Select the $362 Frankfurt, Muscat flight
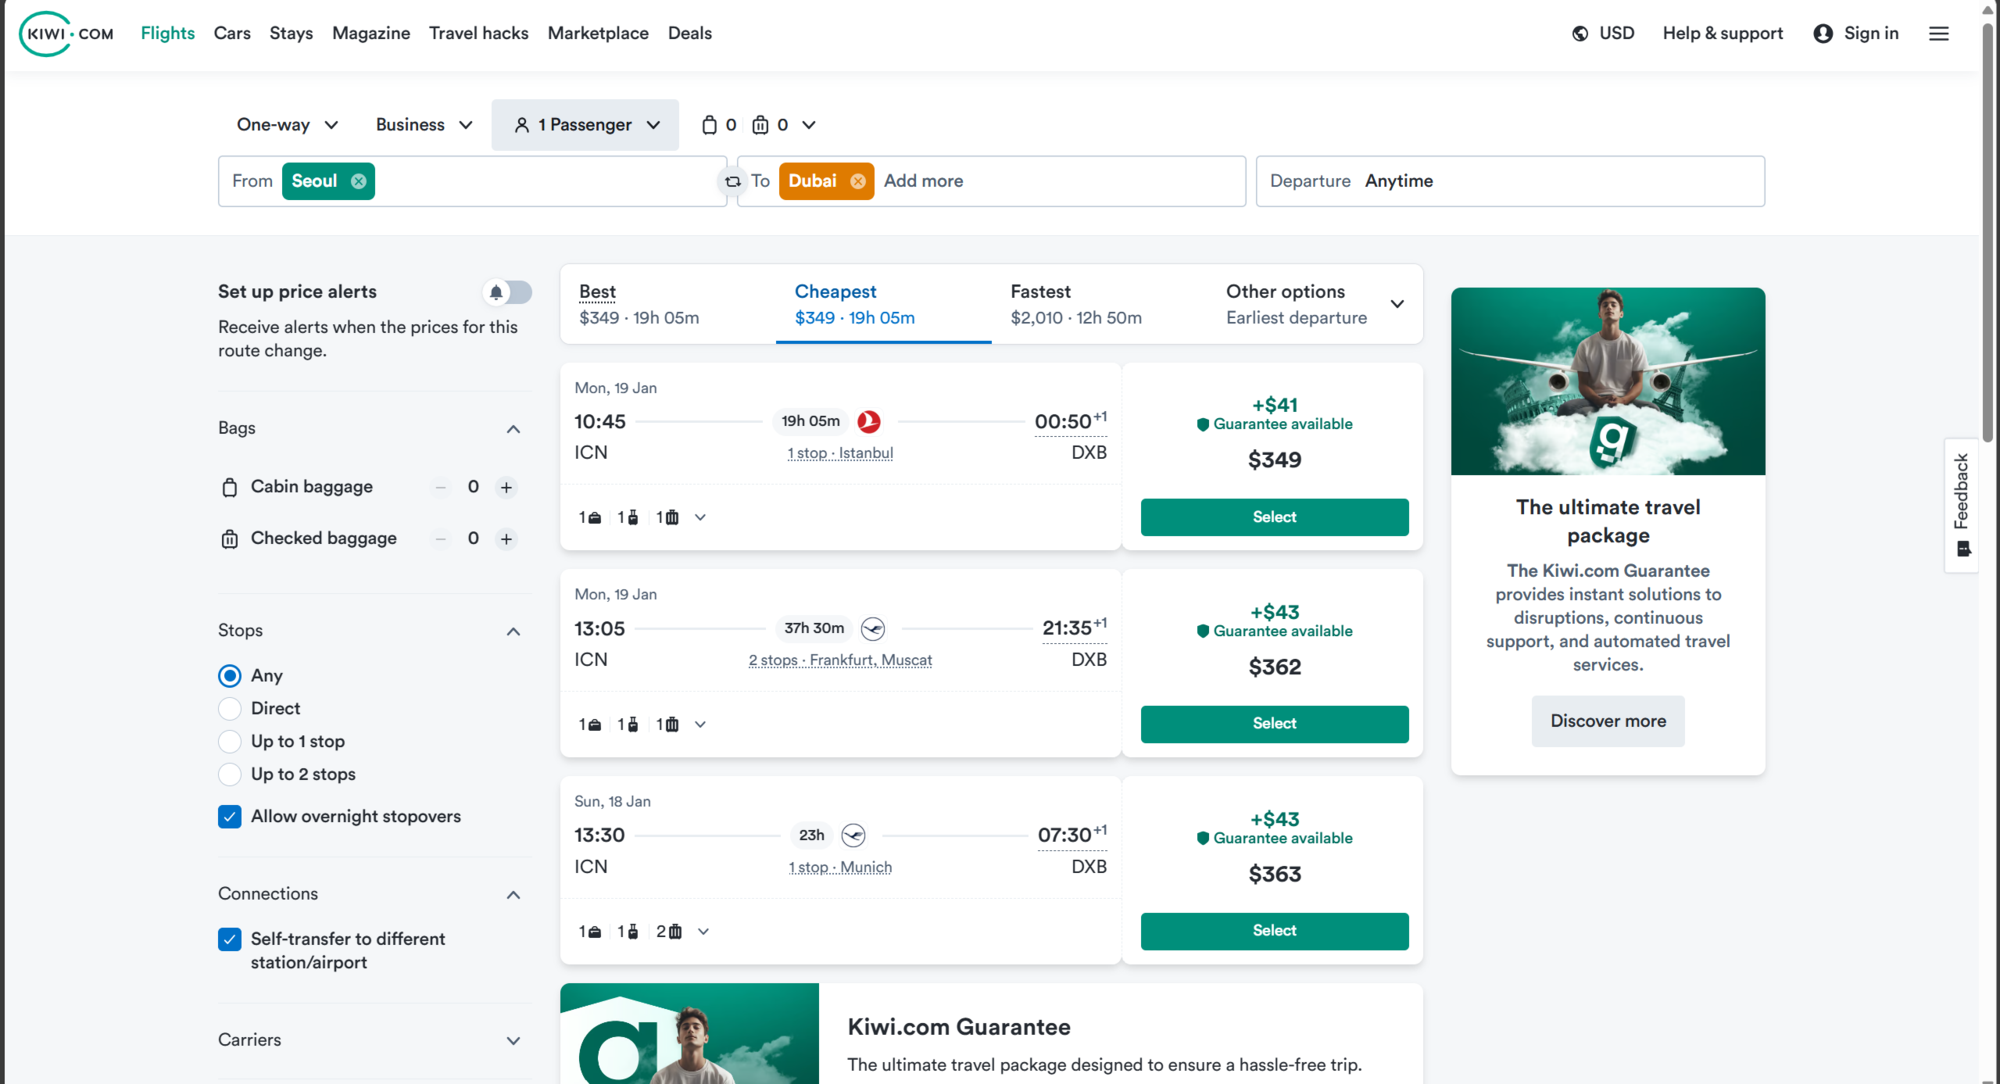Viewport: 2000px width, 1084px height. [1274, 724]
